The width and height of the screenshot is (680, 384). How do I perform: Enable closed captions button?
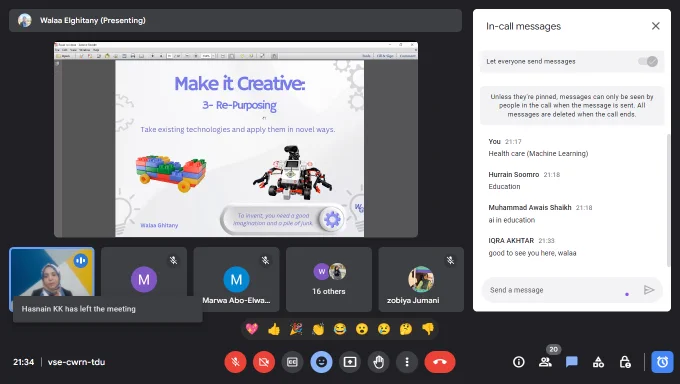click(x=292, y=362)
